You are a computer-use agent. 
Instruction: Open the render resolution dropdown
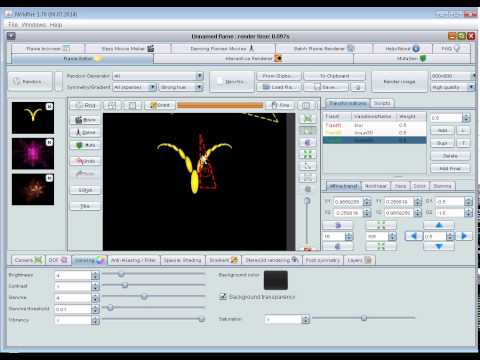453,76
